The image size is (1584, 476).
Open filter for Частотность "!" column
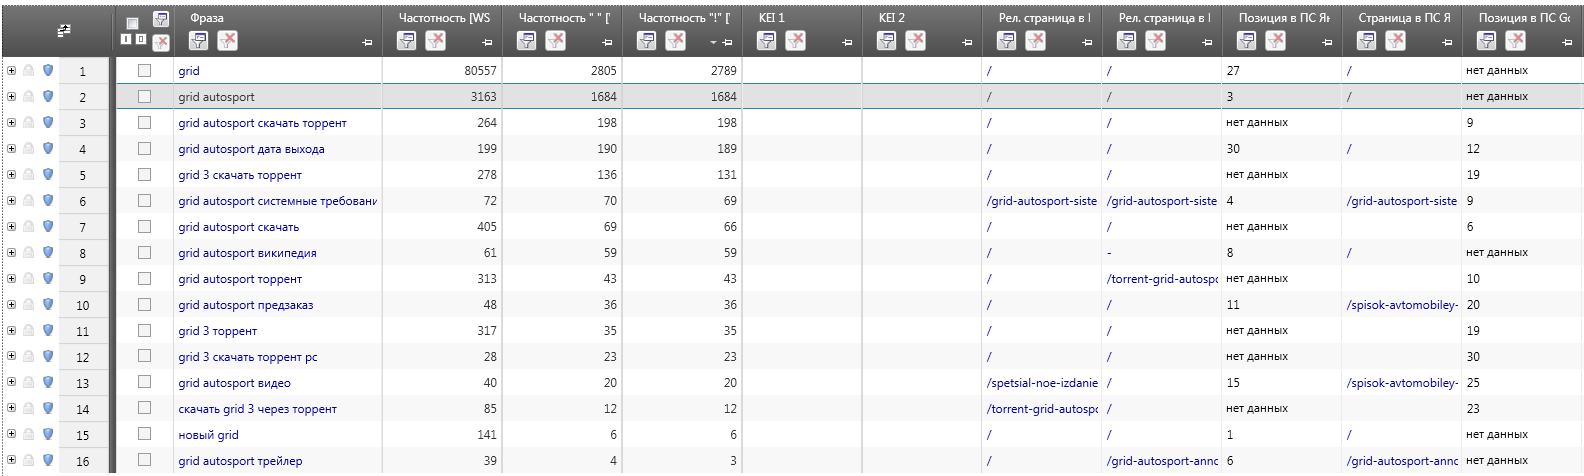tap(647, 40)
